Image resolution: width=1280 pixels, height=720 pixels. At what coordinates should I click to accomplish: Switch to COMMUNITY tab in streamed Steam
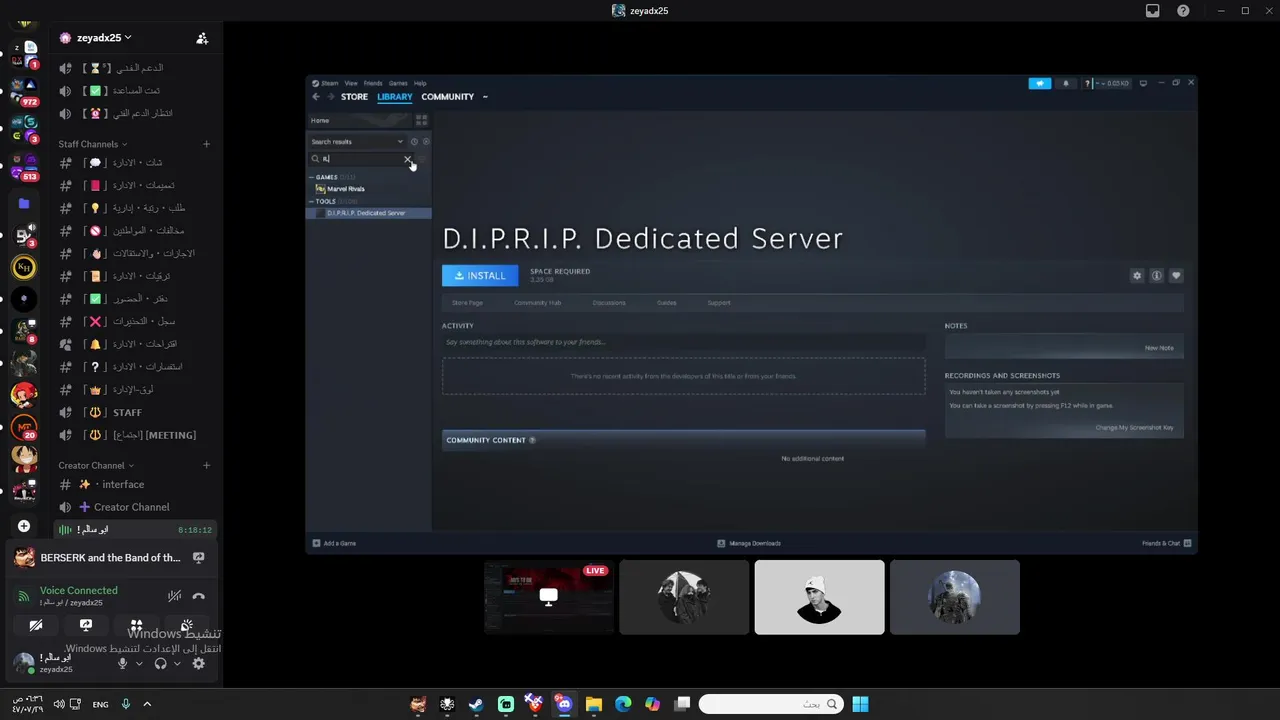point(447,97)
